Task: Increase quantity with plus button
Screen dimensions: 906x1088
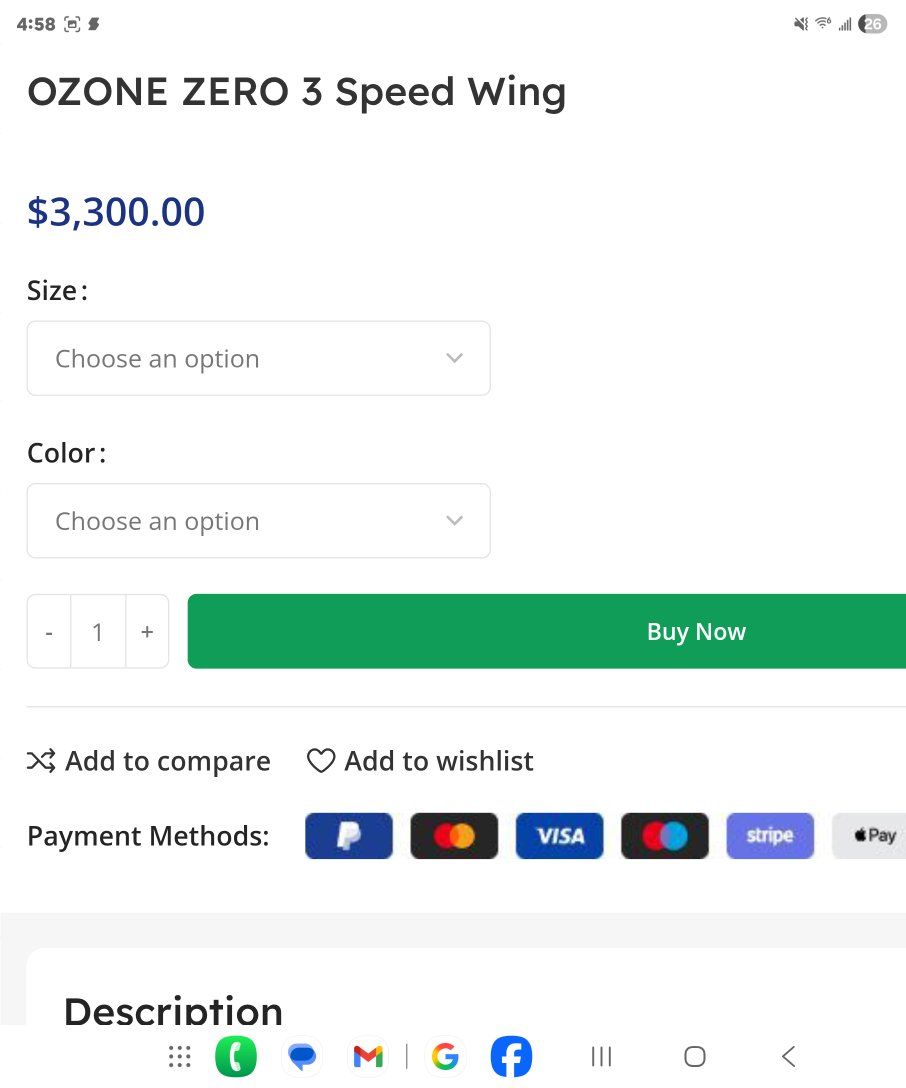Action: [147, 632]
